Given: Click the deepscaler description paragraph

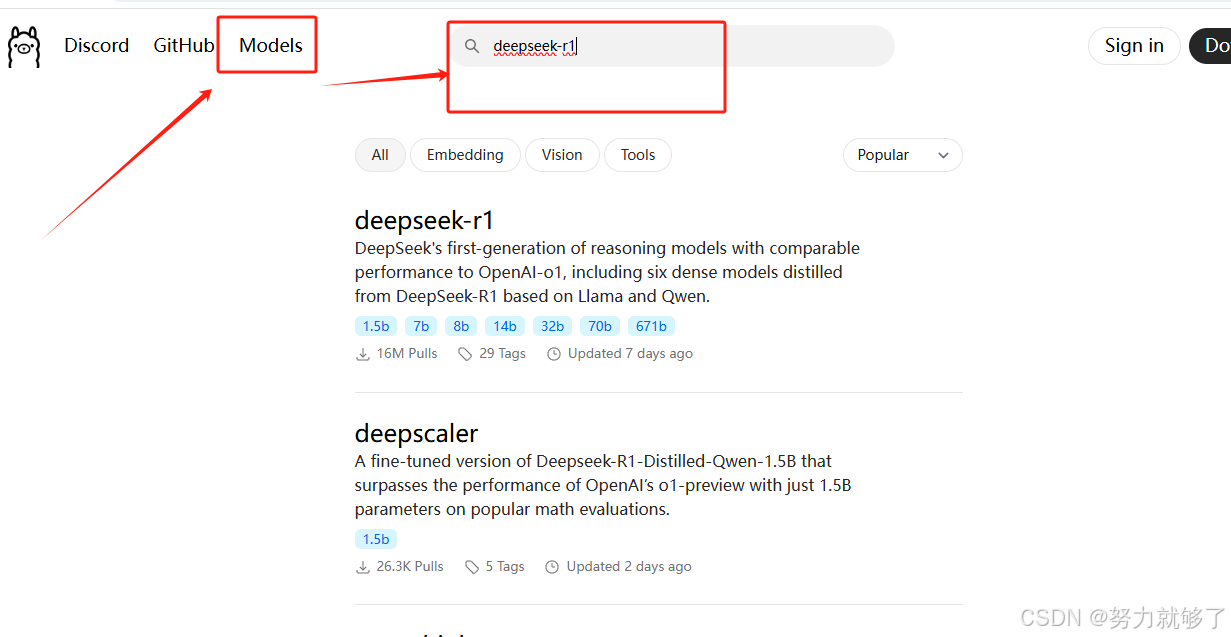Looking at the screenshot, I should point(603,485).
